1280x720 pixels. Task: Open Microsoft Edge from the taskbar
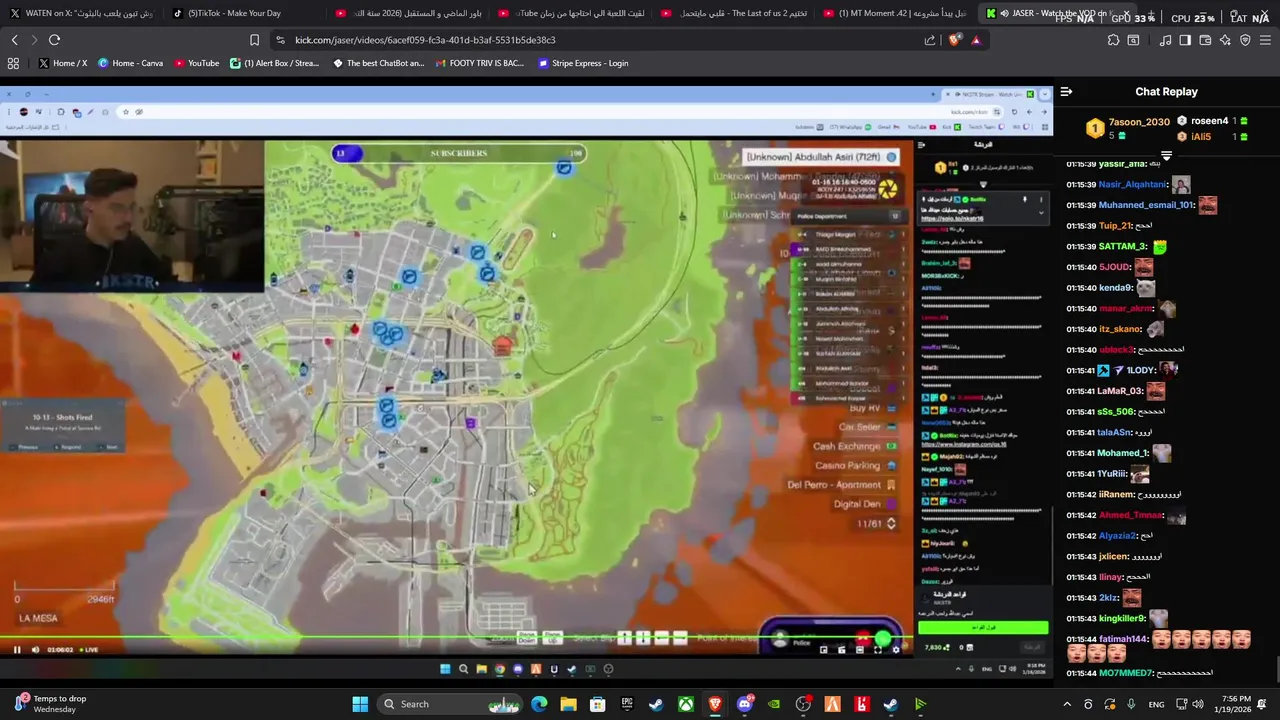[539, 704]
